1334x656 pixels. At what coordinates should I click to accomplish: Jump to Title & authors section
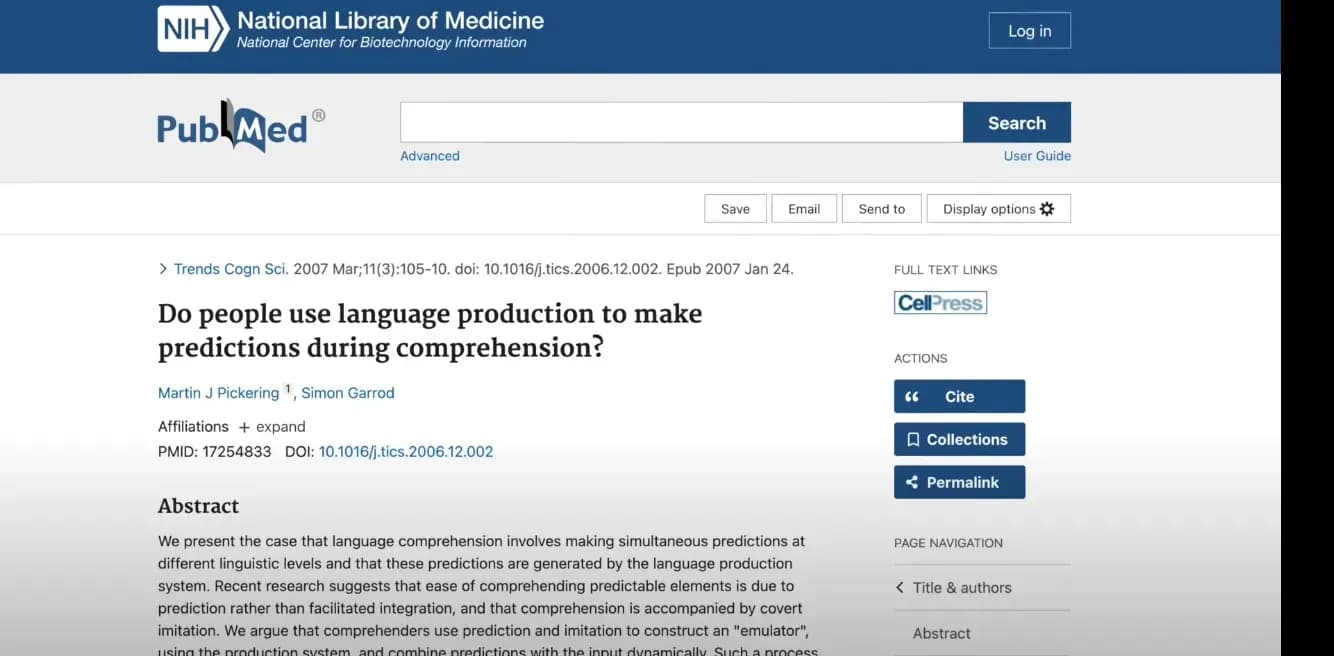pyautogui.click(x=961, y=588)
